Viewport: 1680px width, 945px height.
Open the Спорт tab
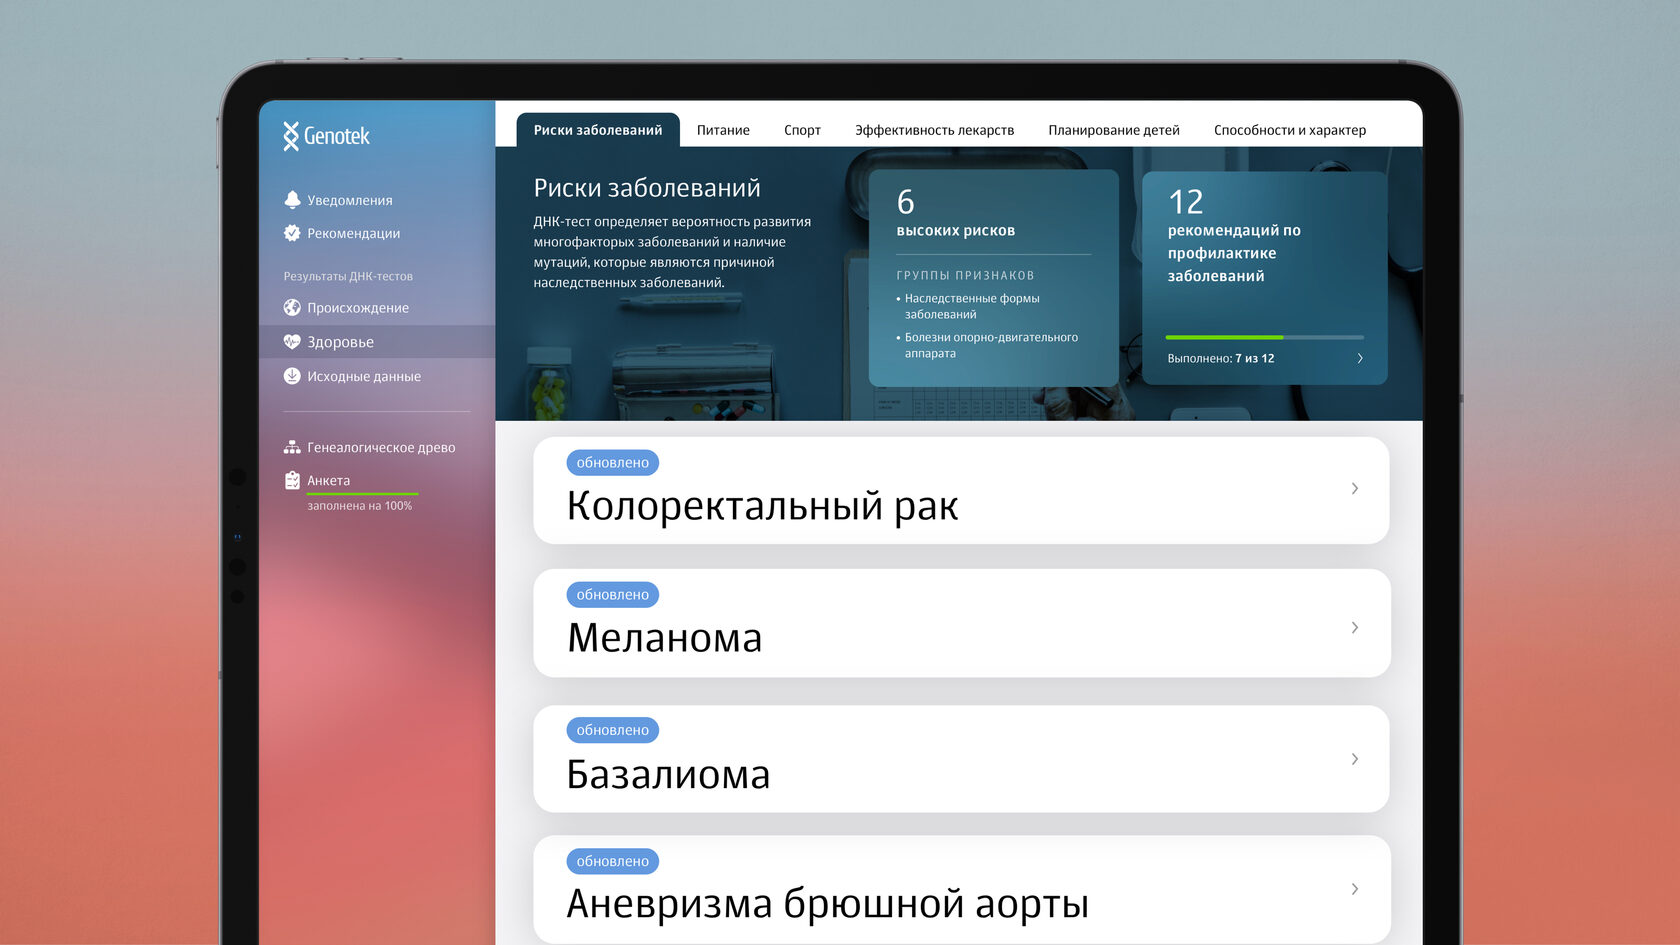point(802,130)
